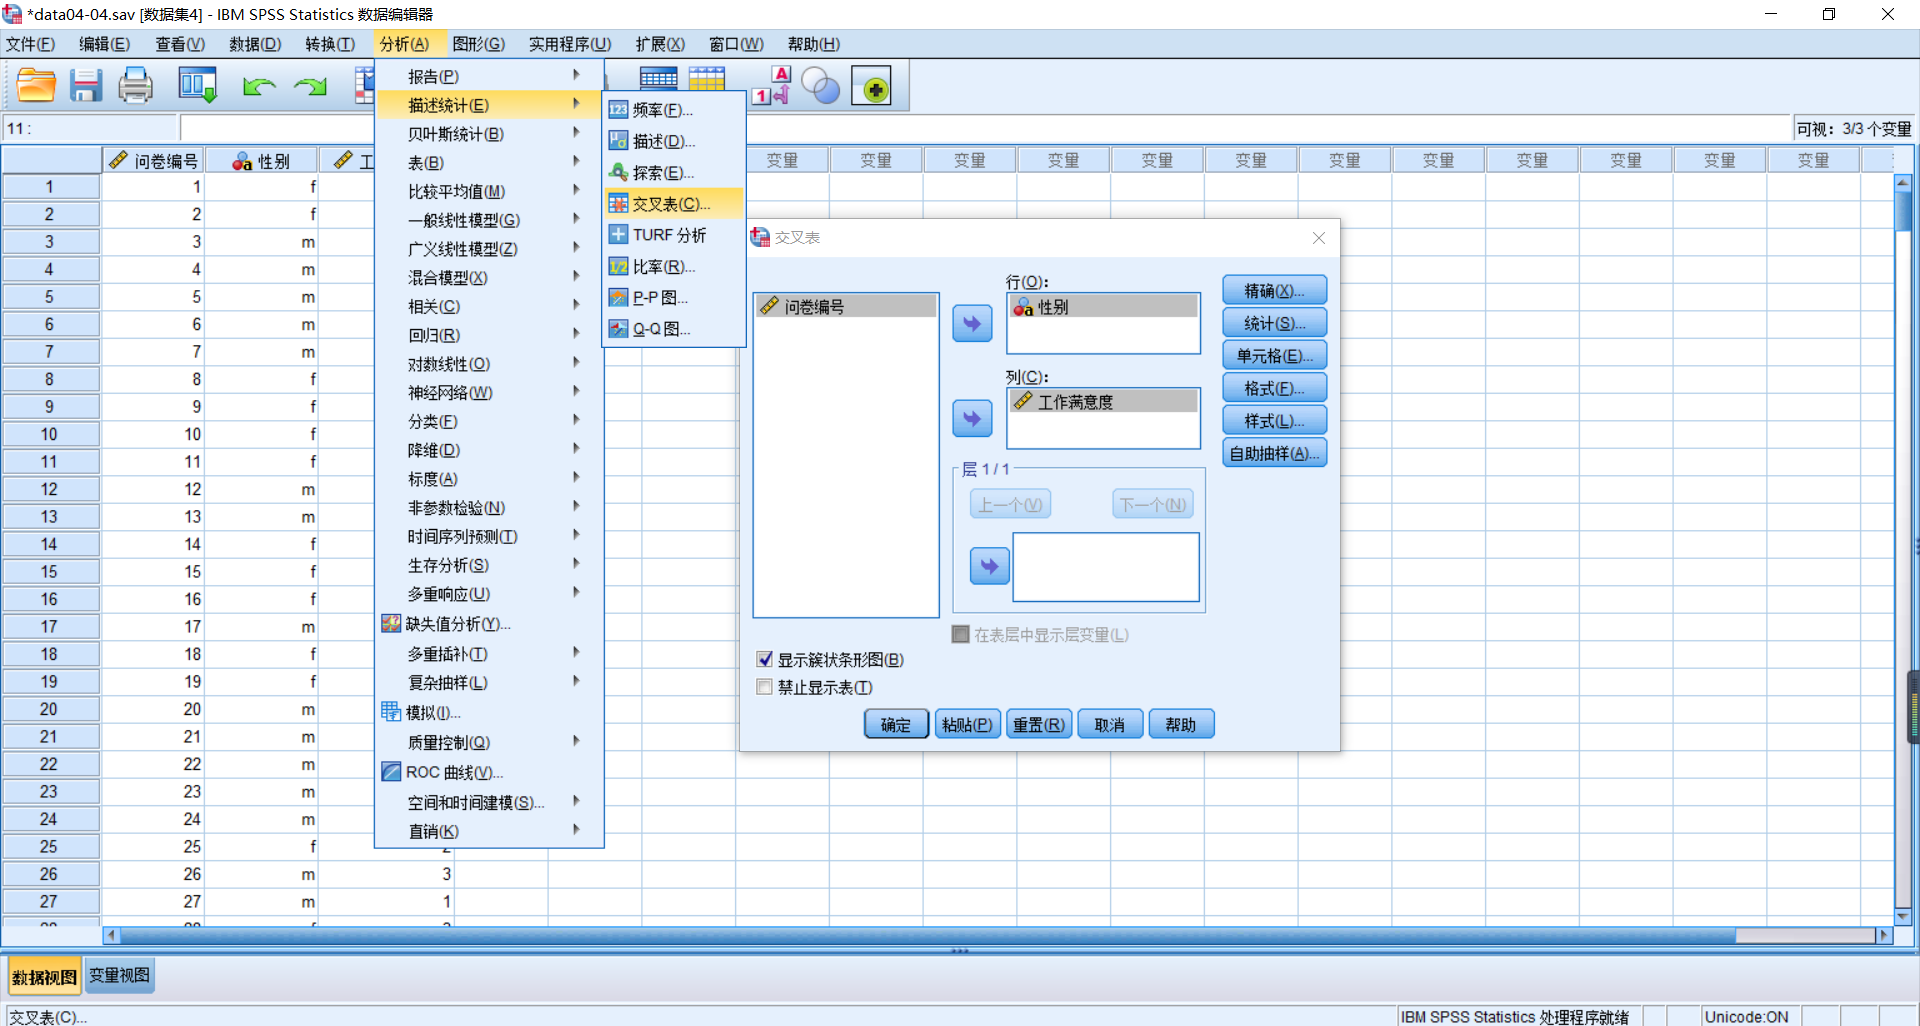This screenshot has width=1920, height=1026.
Task: Print using the printer toolbar icon
Action: click(x=136, y=86)
